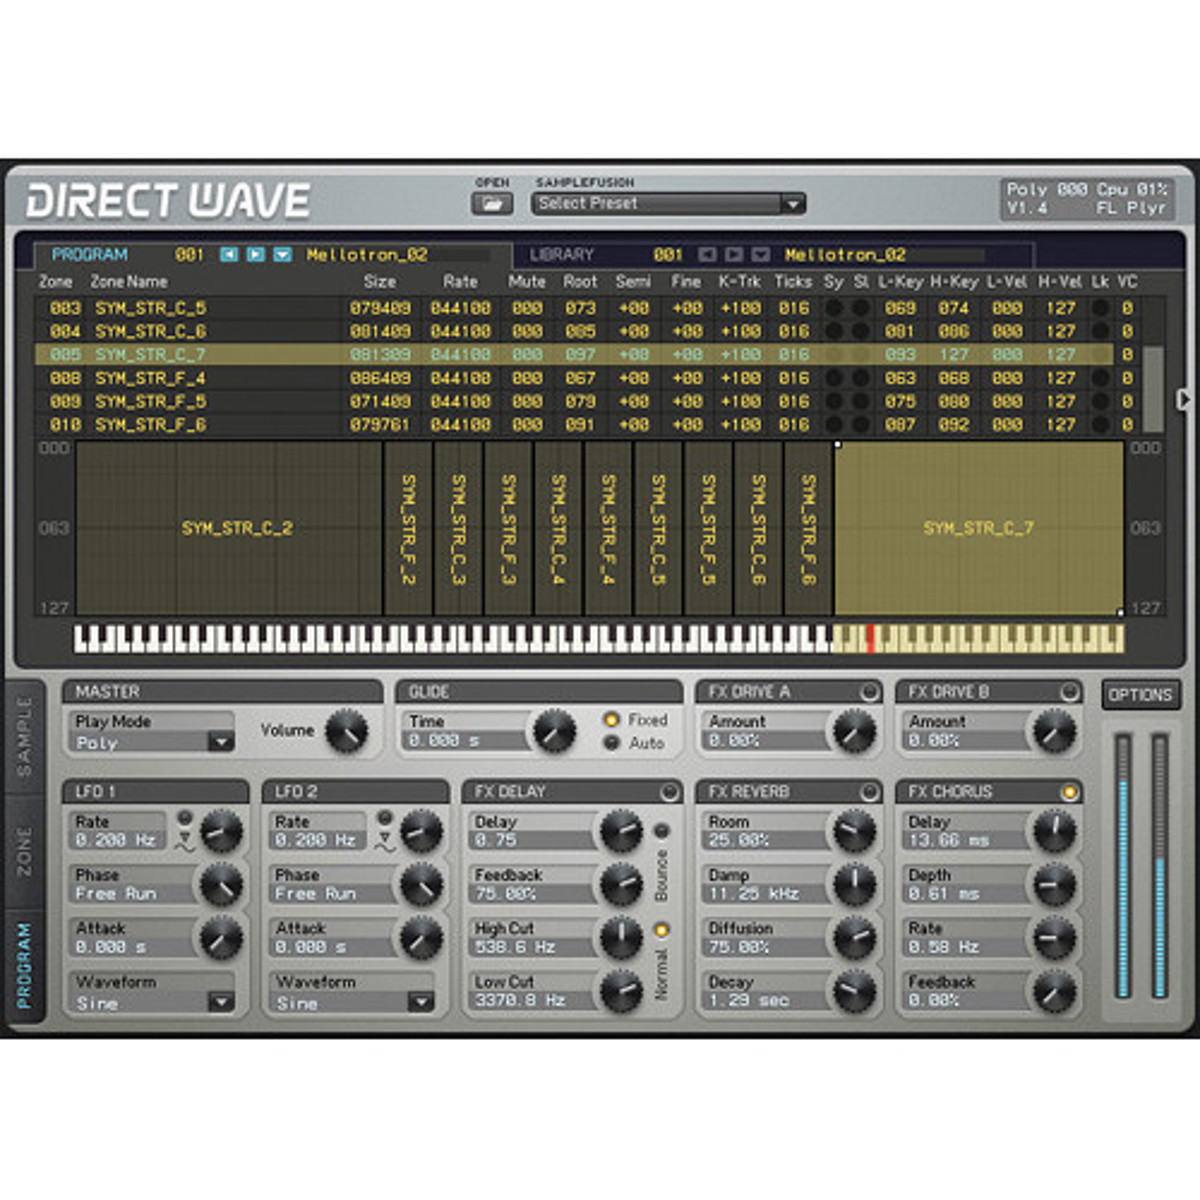Open LFO 1 Waveform dropdown
The image size is (1200, 1200).
coord(153,1002)
